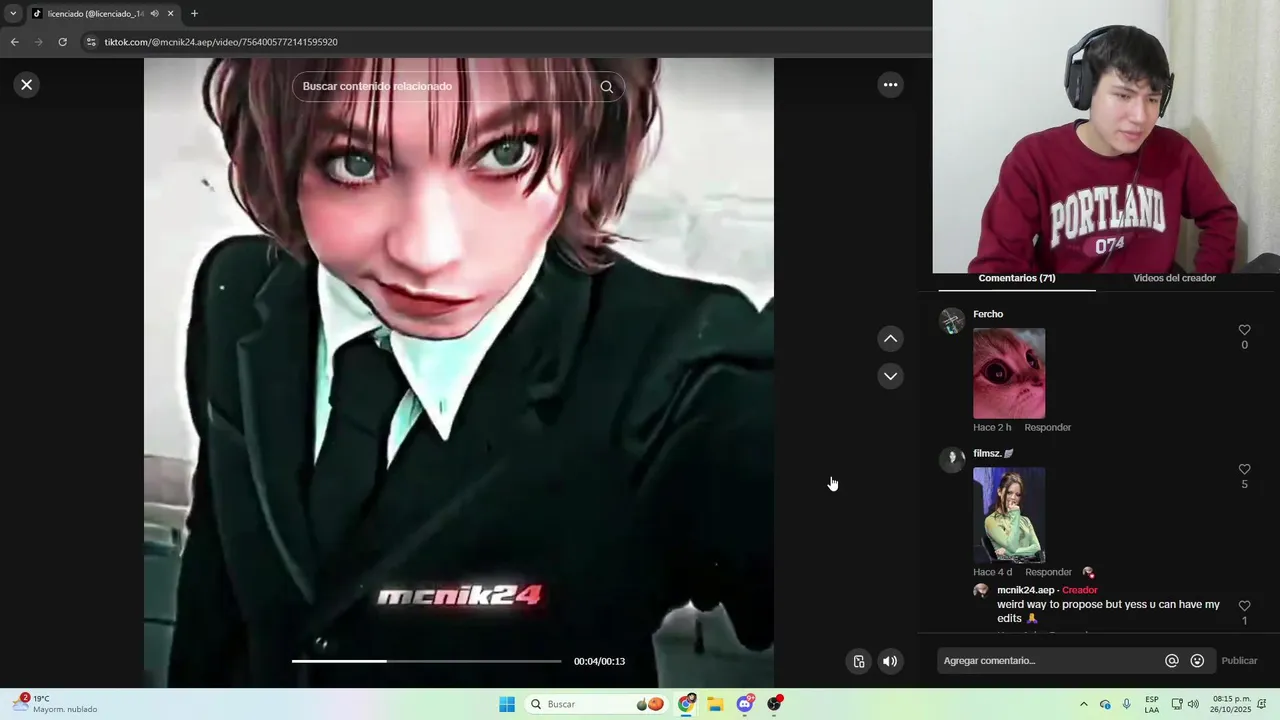Open the weather widget showing 19°C

55,704
